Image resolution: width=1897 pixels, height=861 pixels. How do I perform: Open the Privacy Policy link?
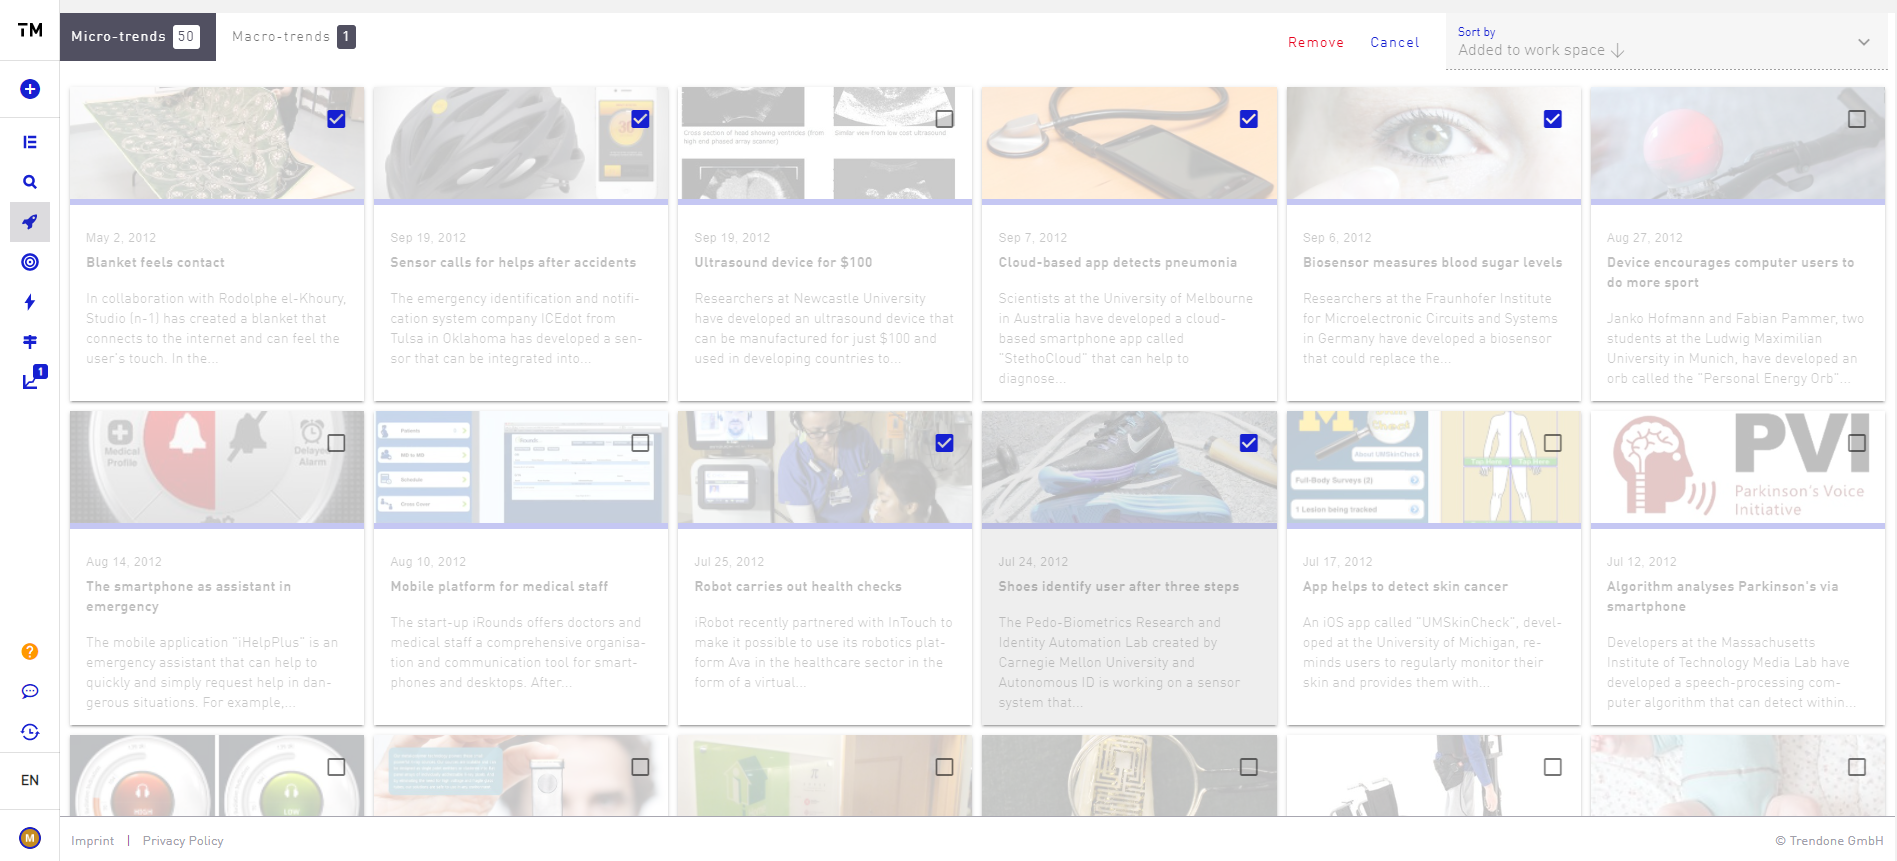[x=183, y=841]
